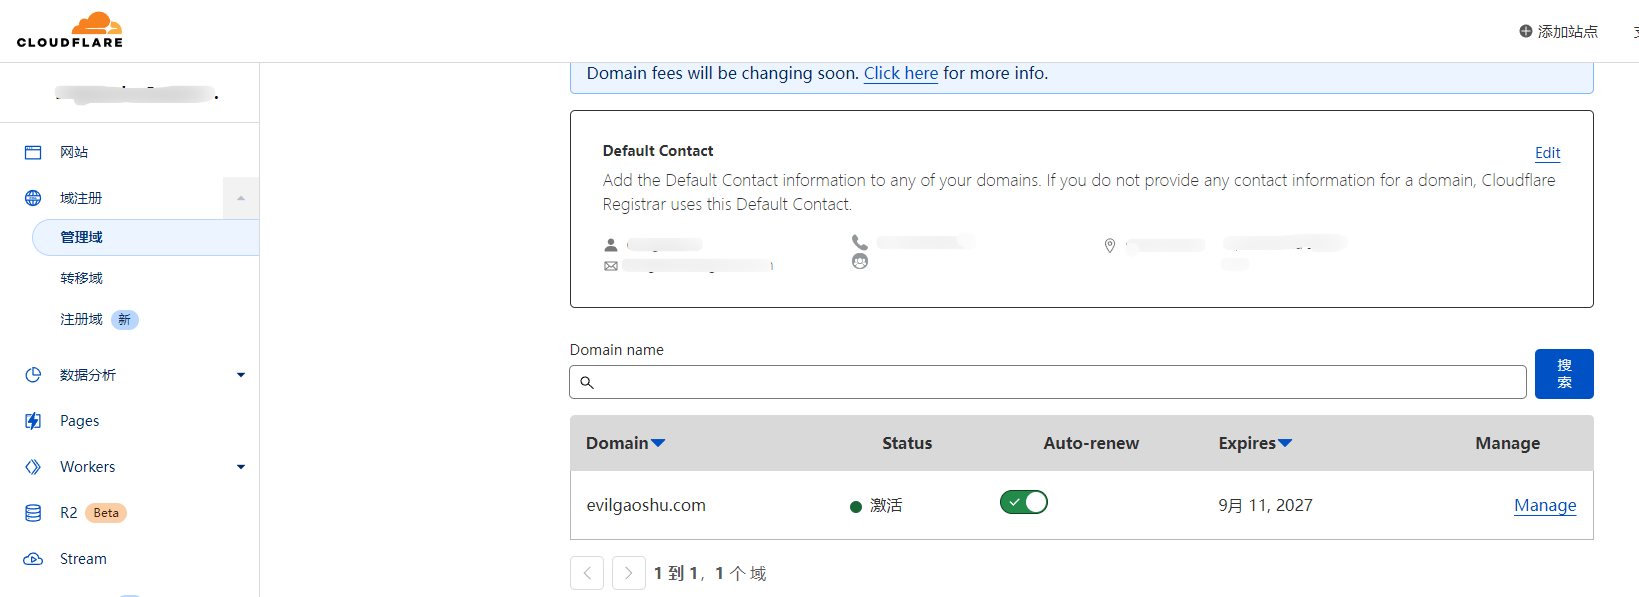Click the plus icon beside 添加站点
The width and height of the screenshot is (1639, 597).
pos(1526,31)
